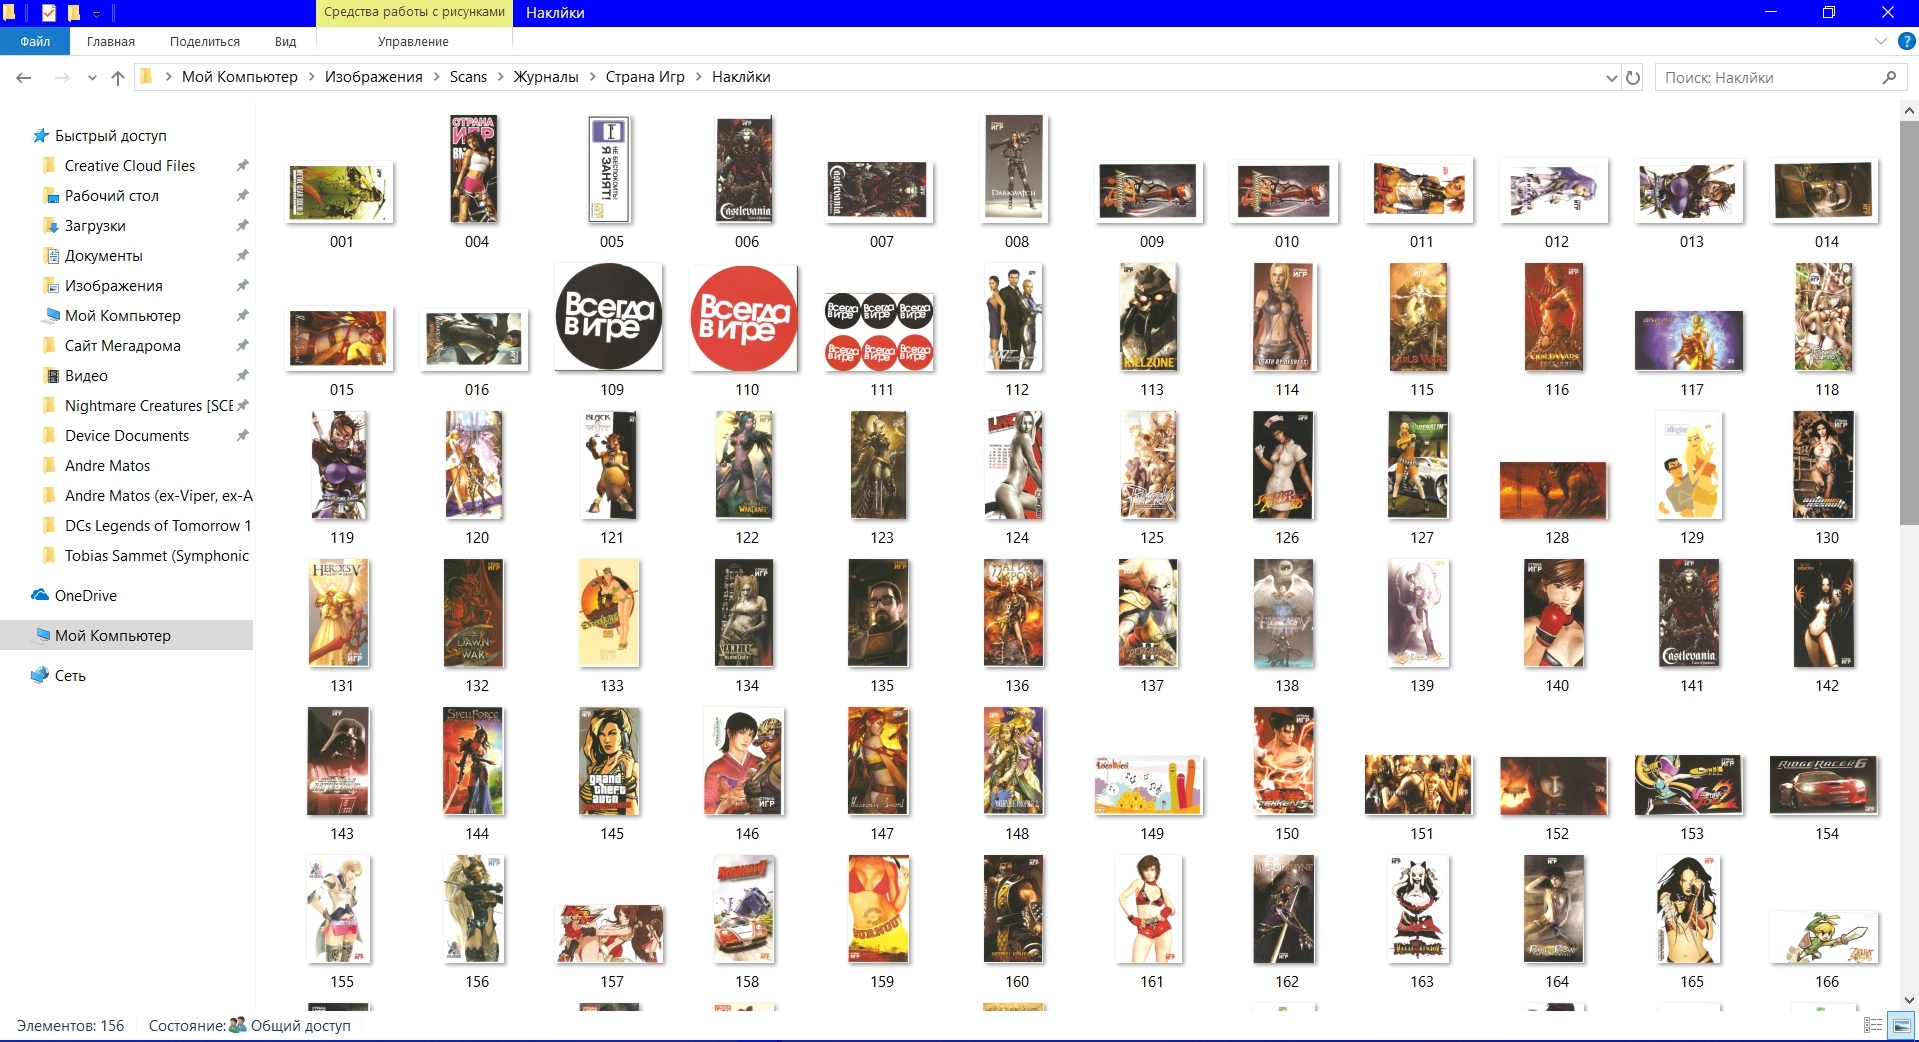
Task: Switch to the Главная ribbon tab
Action: 111,41
